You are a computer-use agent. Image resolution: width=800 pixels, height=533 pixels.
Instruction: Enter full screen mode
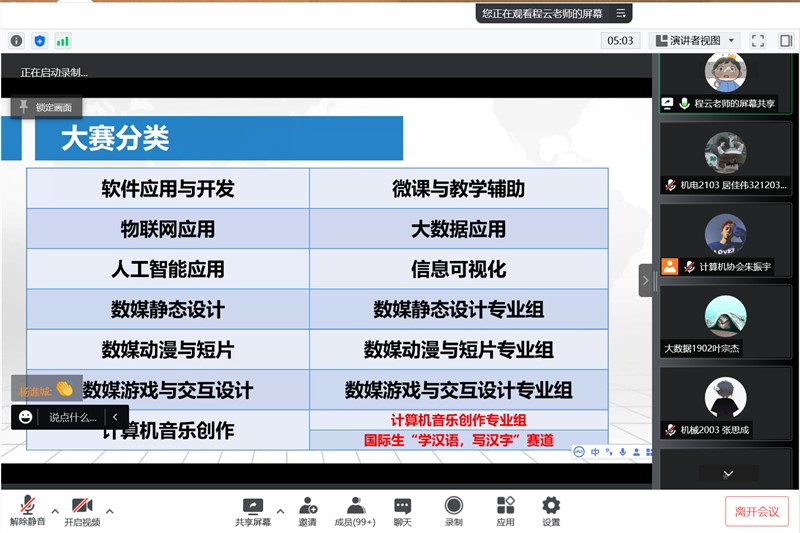pyautogui.click(x=757, y=41)
